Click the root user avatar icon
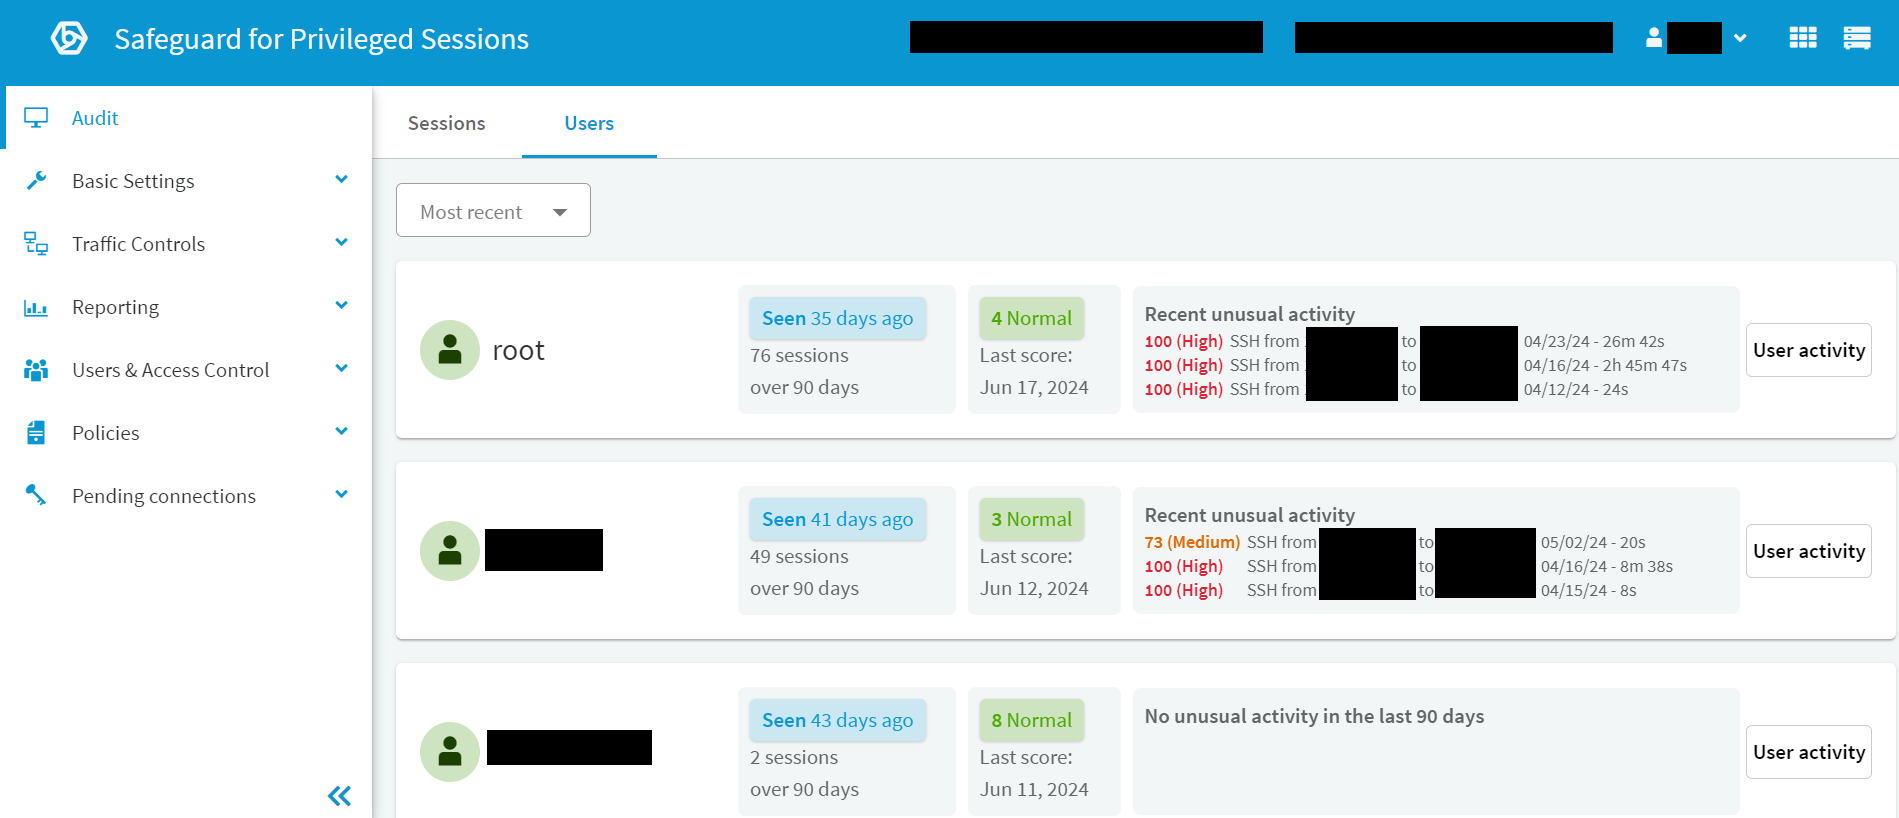The image size is (1899, 818). 450,350
